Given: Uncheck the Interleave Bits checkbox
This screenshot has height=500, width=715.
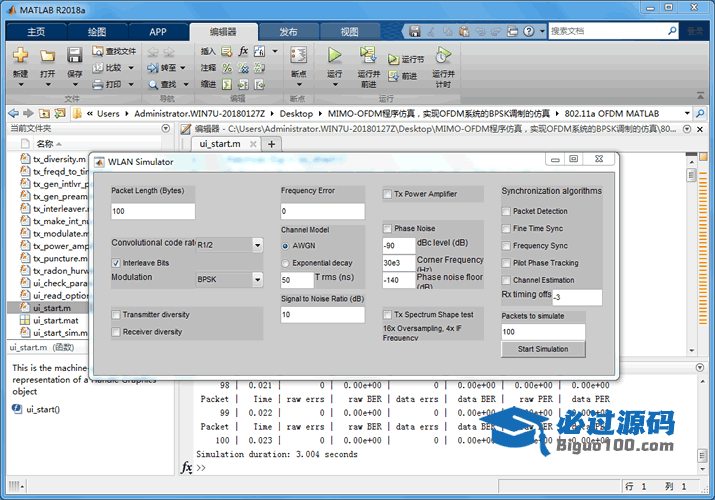Looking at the screenshot, I should click(x=117, y=262).
